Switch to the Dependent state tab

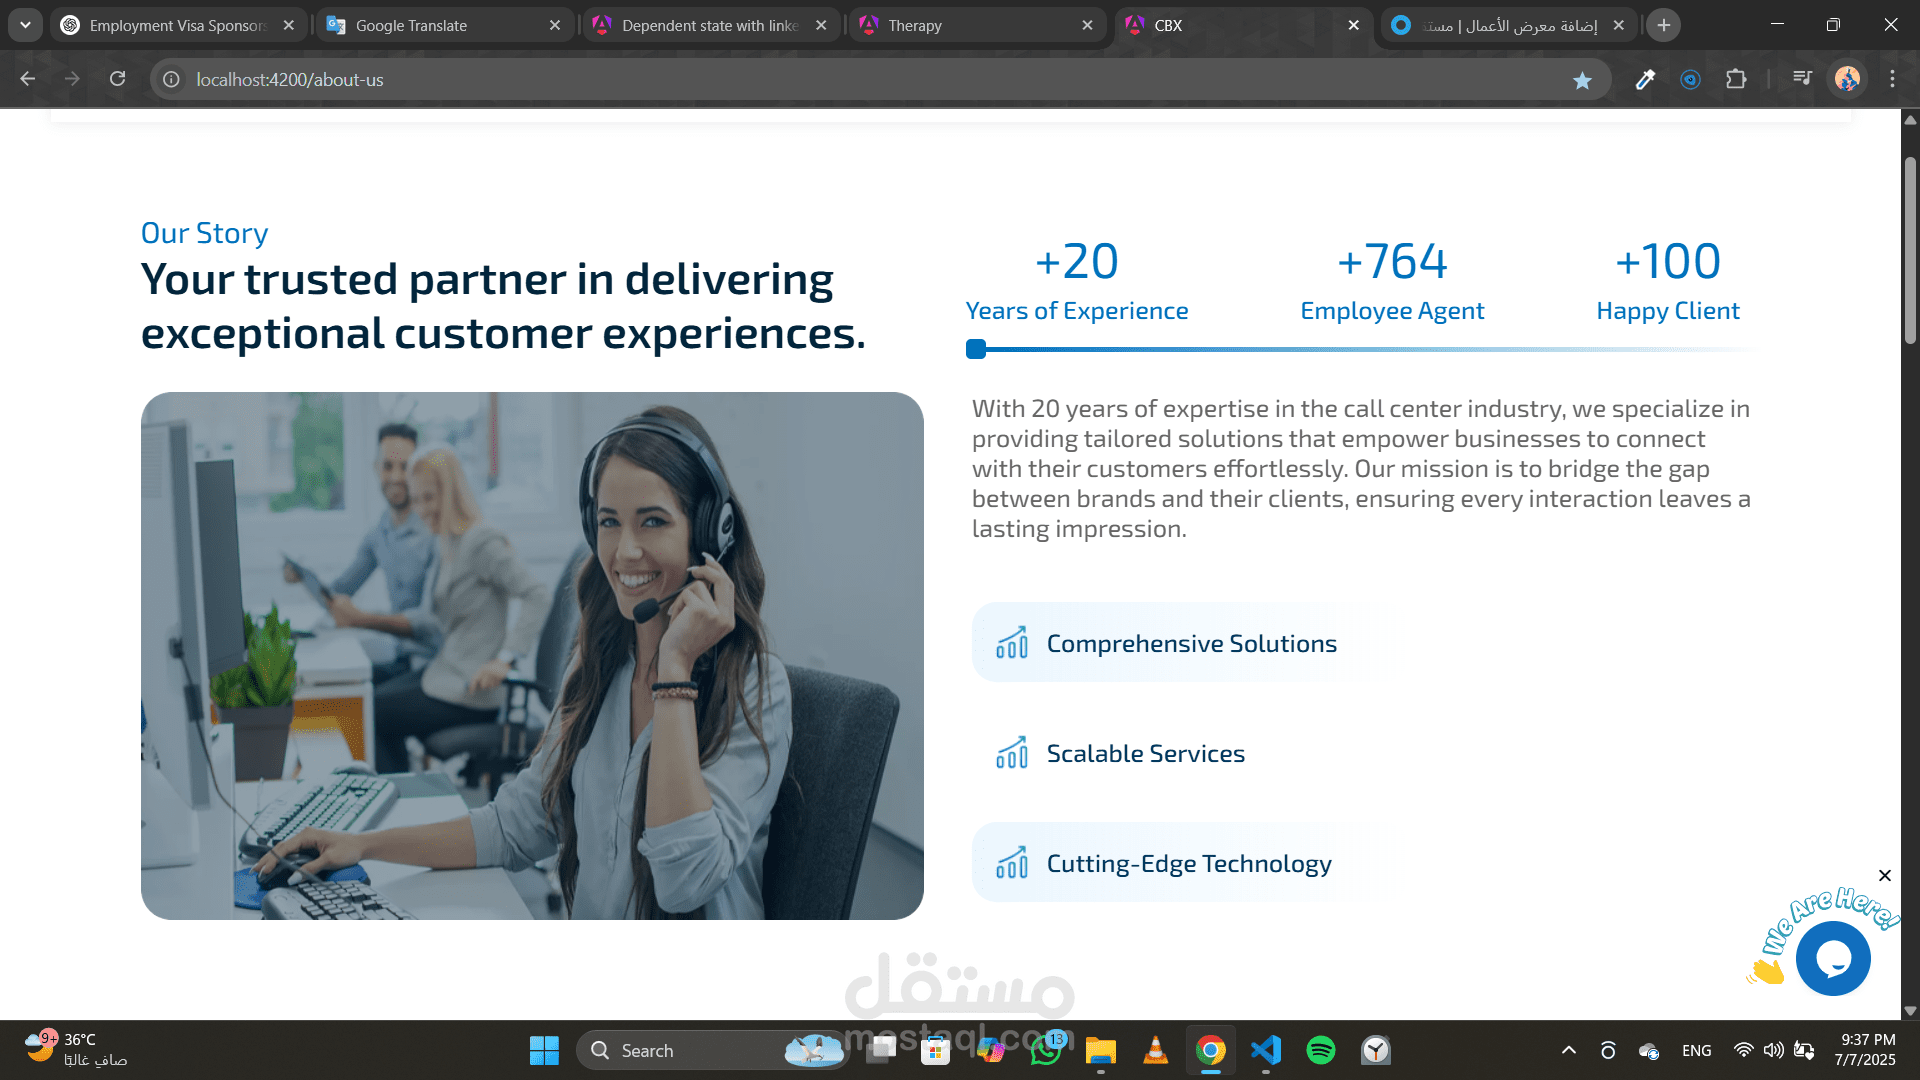click(710, 26)
